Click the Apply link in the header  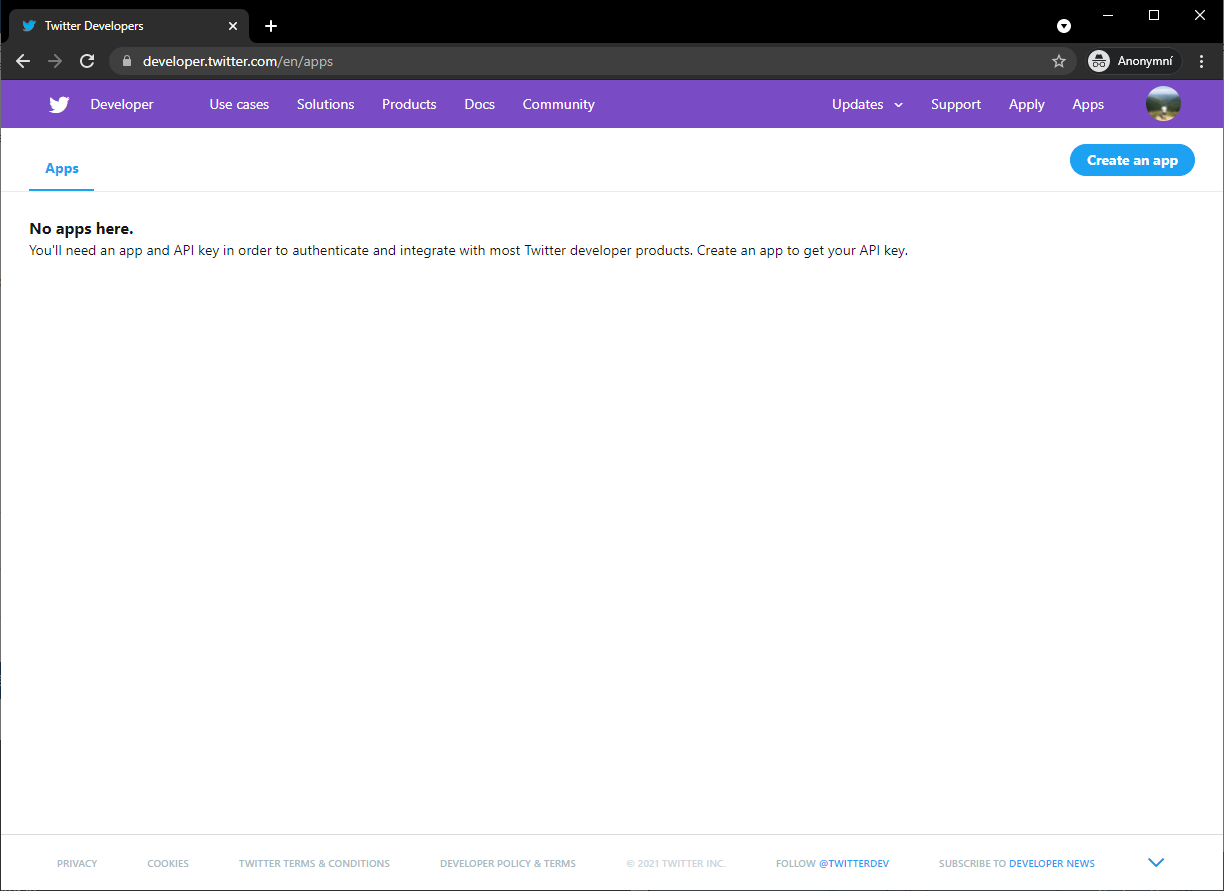pyautogui.click(x=1026, y=104)
